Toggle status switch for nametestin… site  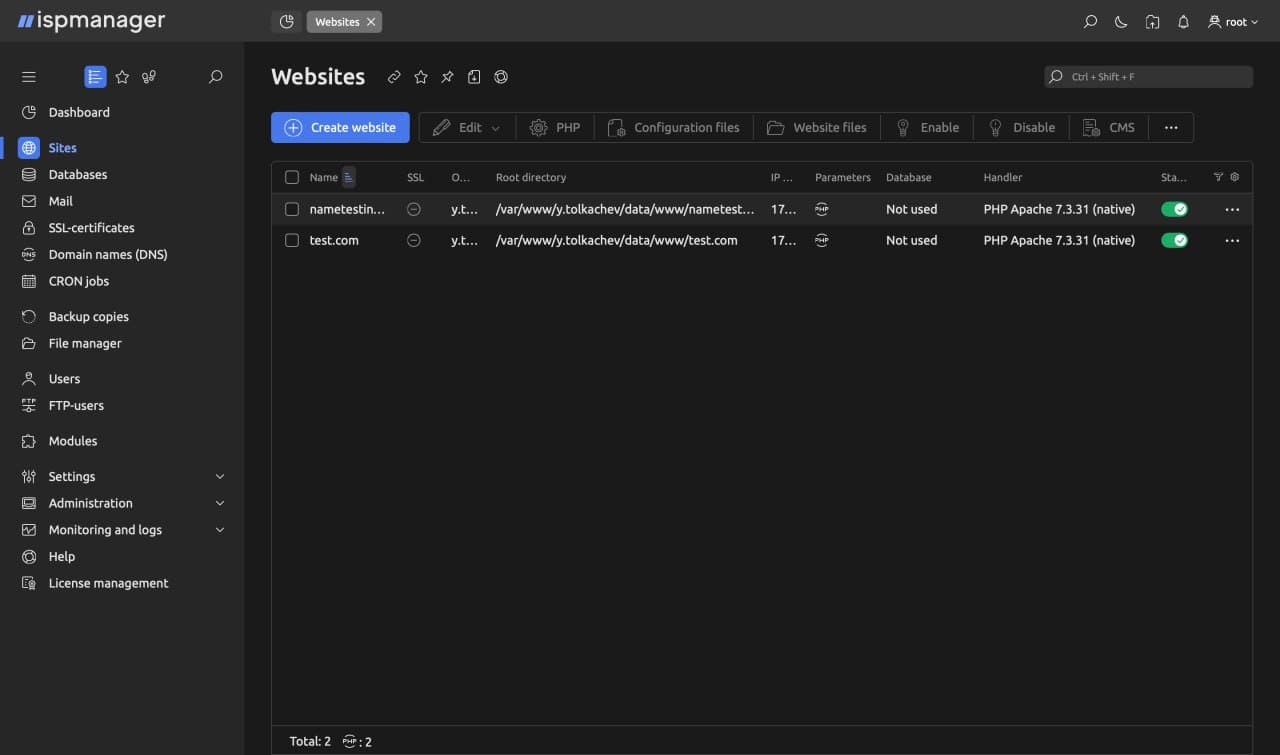click(1174, 209)
